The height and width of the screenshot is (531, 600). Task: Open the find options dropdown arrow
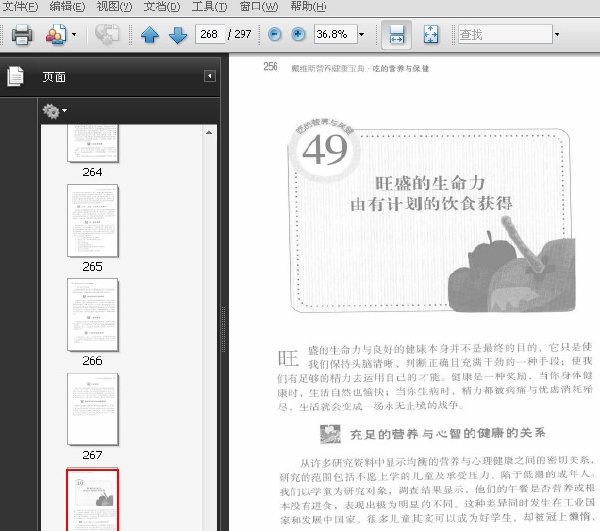click(x=557, y=35)
